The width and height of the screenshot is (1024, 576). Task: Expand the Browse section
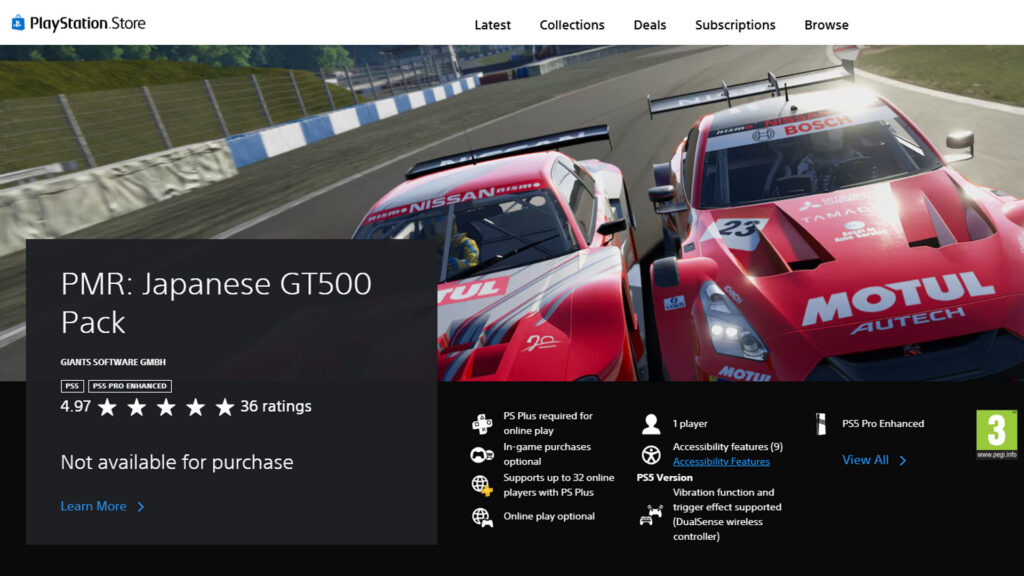point(826,24)
